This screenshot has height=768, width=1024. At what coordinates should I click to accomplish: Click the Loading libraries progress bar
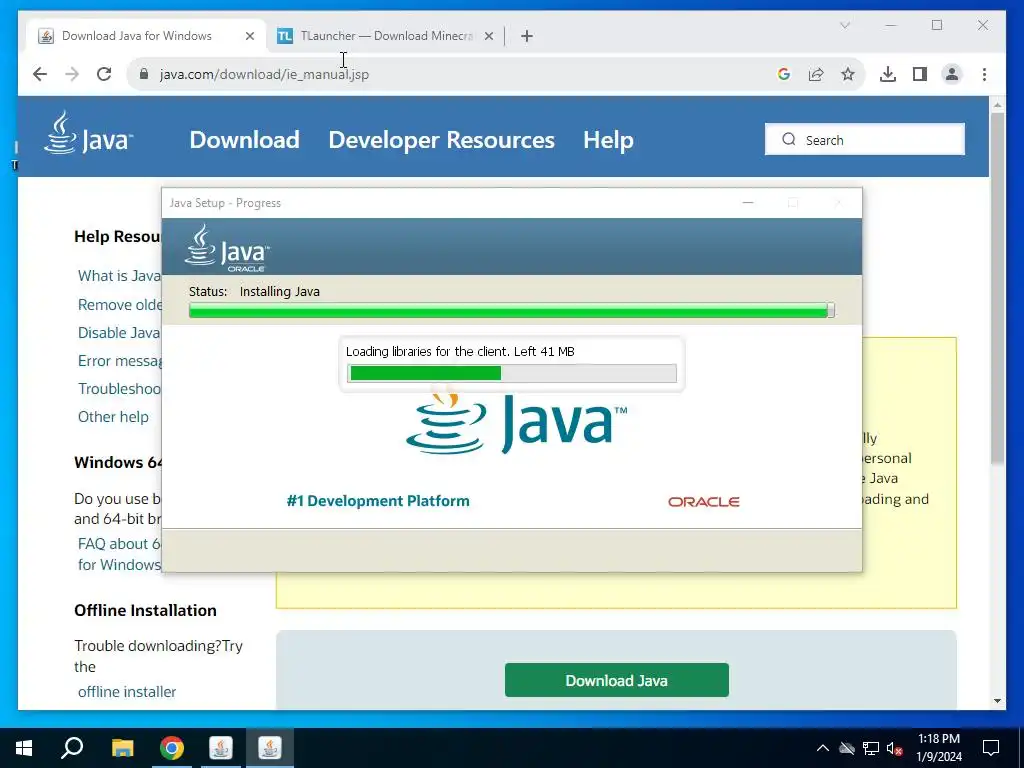tap(512, 373)
